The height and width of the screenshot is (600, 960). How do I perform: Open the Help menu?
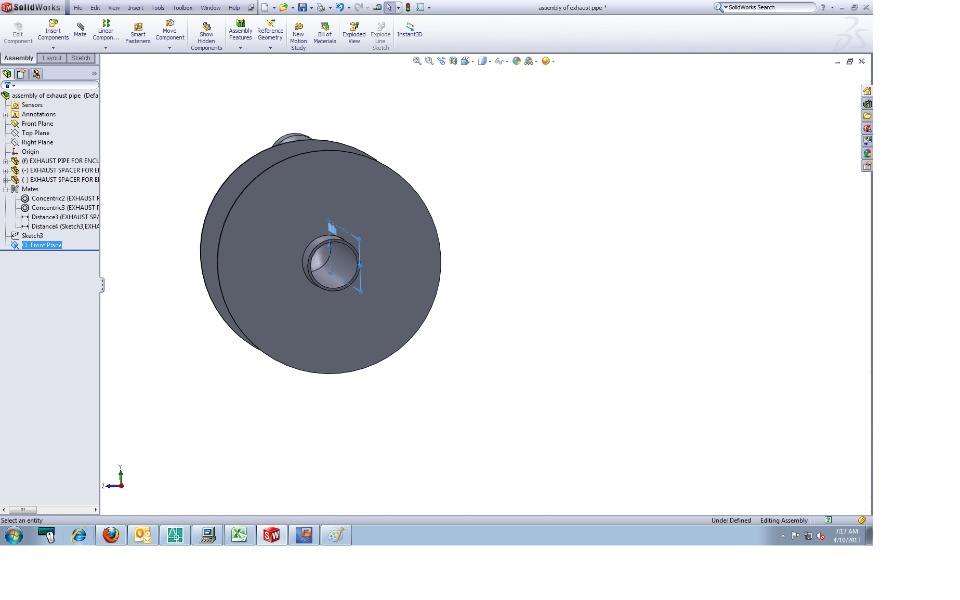pyautogui.click(x=234, y=7)
